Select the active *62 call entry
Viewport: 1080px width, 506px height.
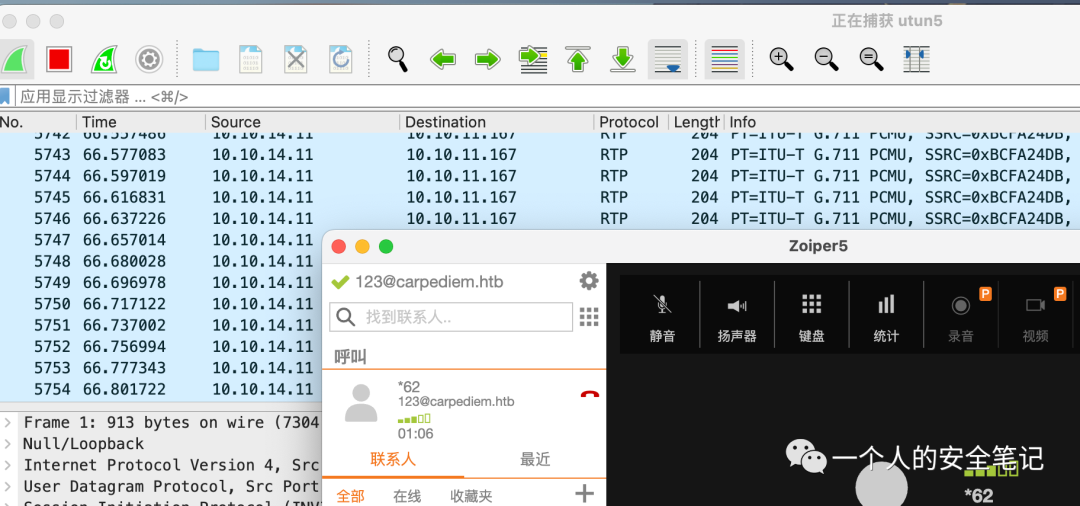tap(464, 409)
